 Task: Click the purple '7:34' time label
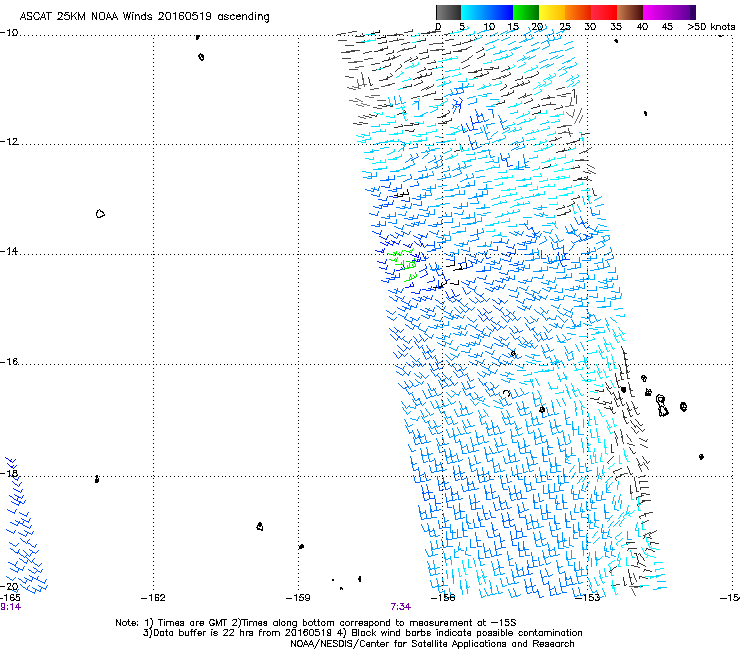click(400, 607)
